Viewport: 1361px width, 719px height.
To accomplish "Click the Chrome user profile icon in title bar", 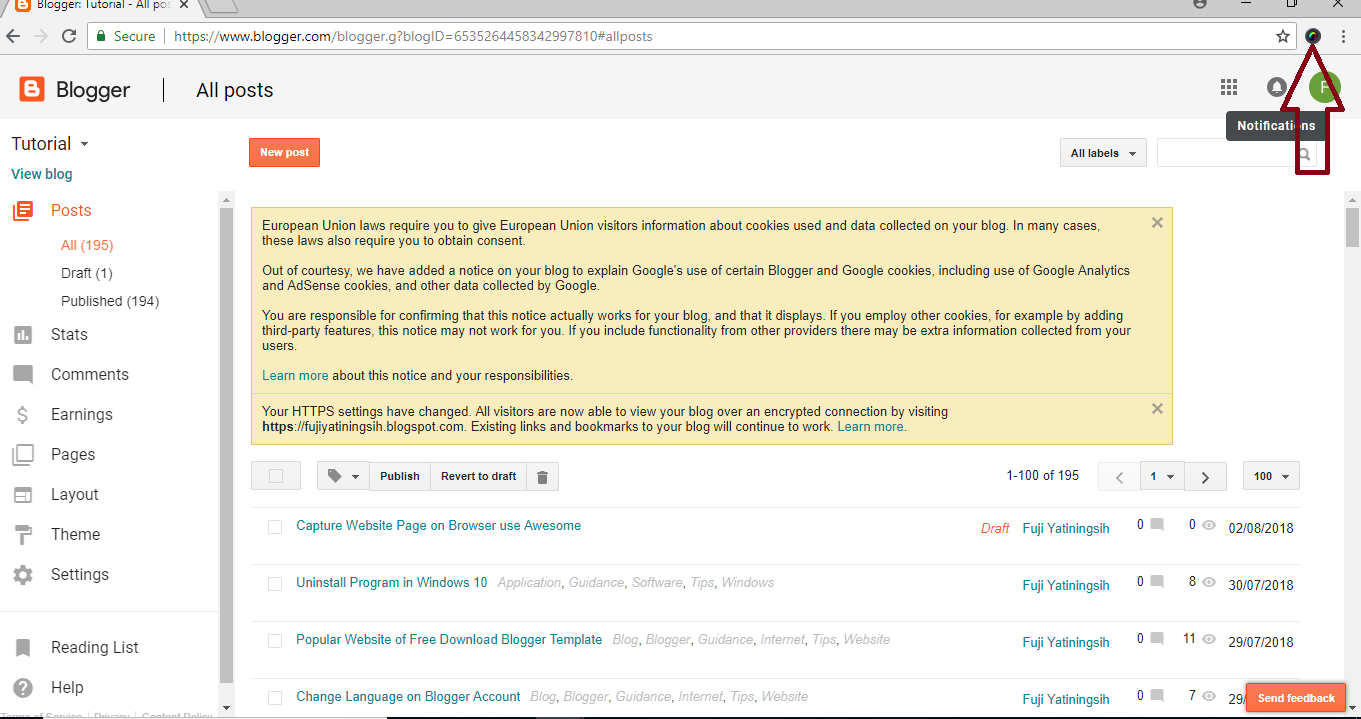I will 1200,4.
